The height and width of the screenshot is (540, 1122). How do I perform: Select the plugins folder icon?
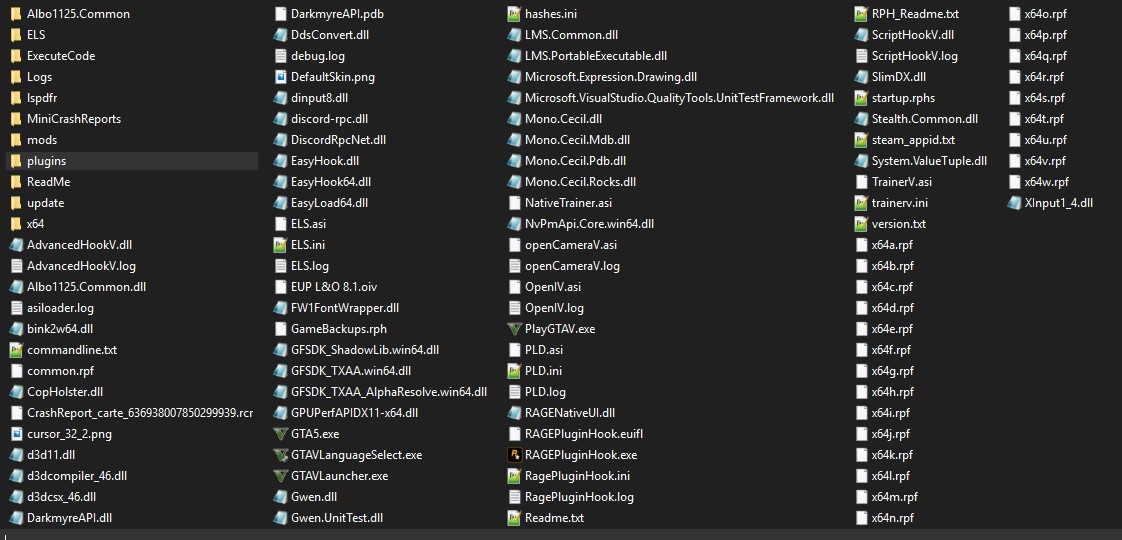coord(16,161)
